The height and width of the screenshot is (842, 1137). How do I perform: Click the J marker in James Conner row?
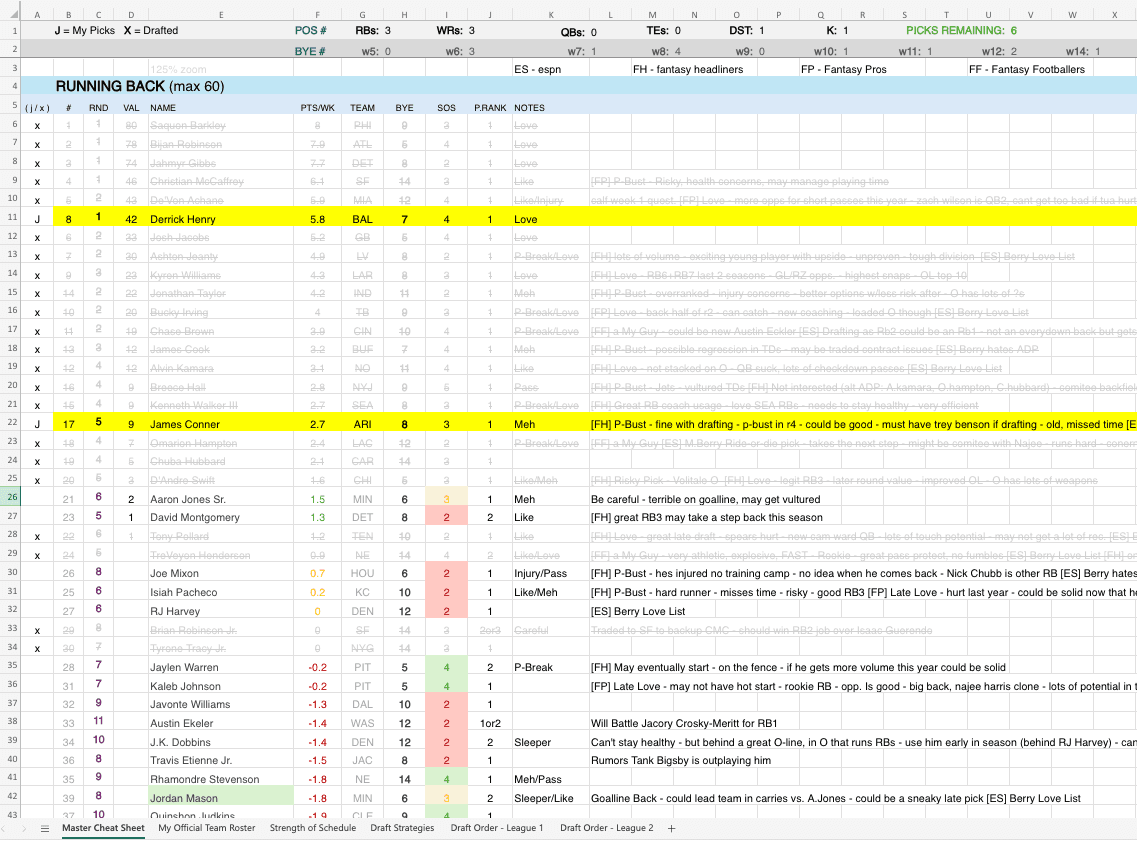(37, 424)
